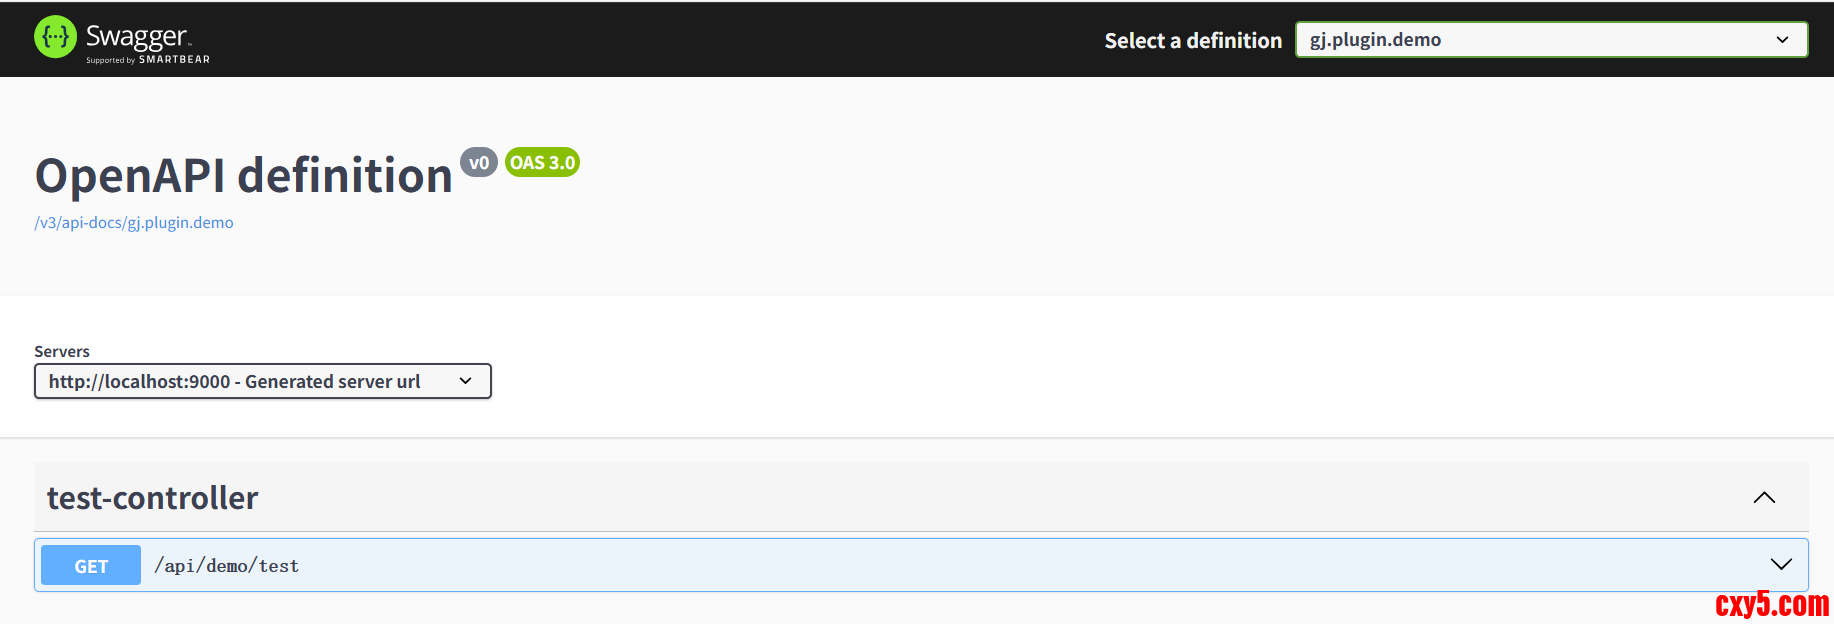Click the v0 version badge
Image resolution: width=1834 pixels, height=624 pixels.
[x=479, y=162]
